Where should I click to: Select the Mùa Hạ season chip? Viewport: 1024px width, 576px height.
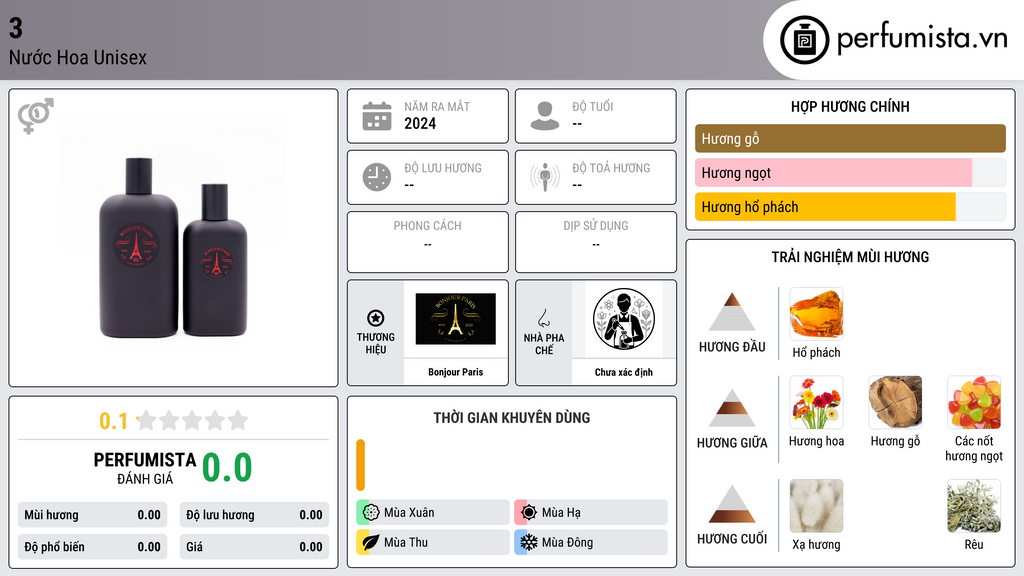[591, 513]
